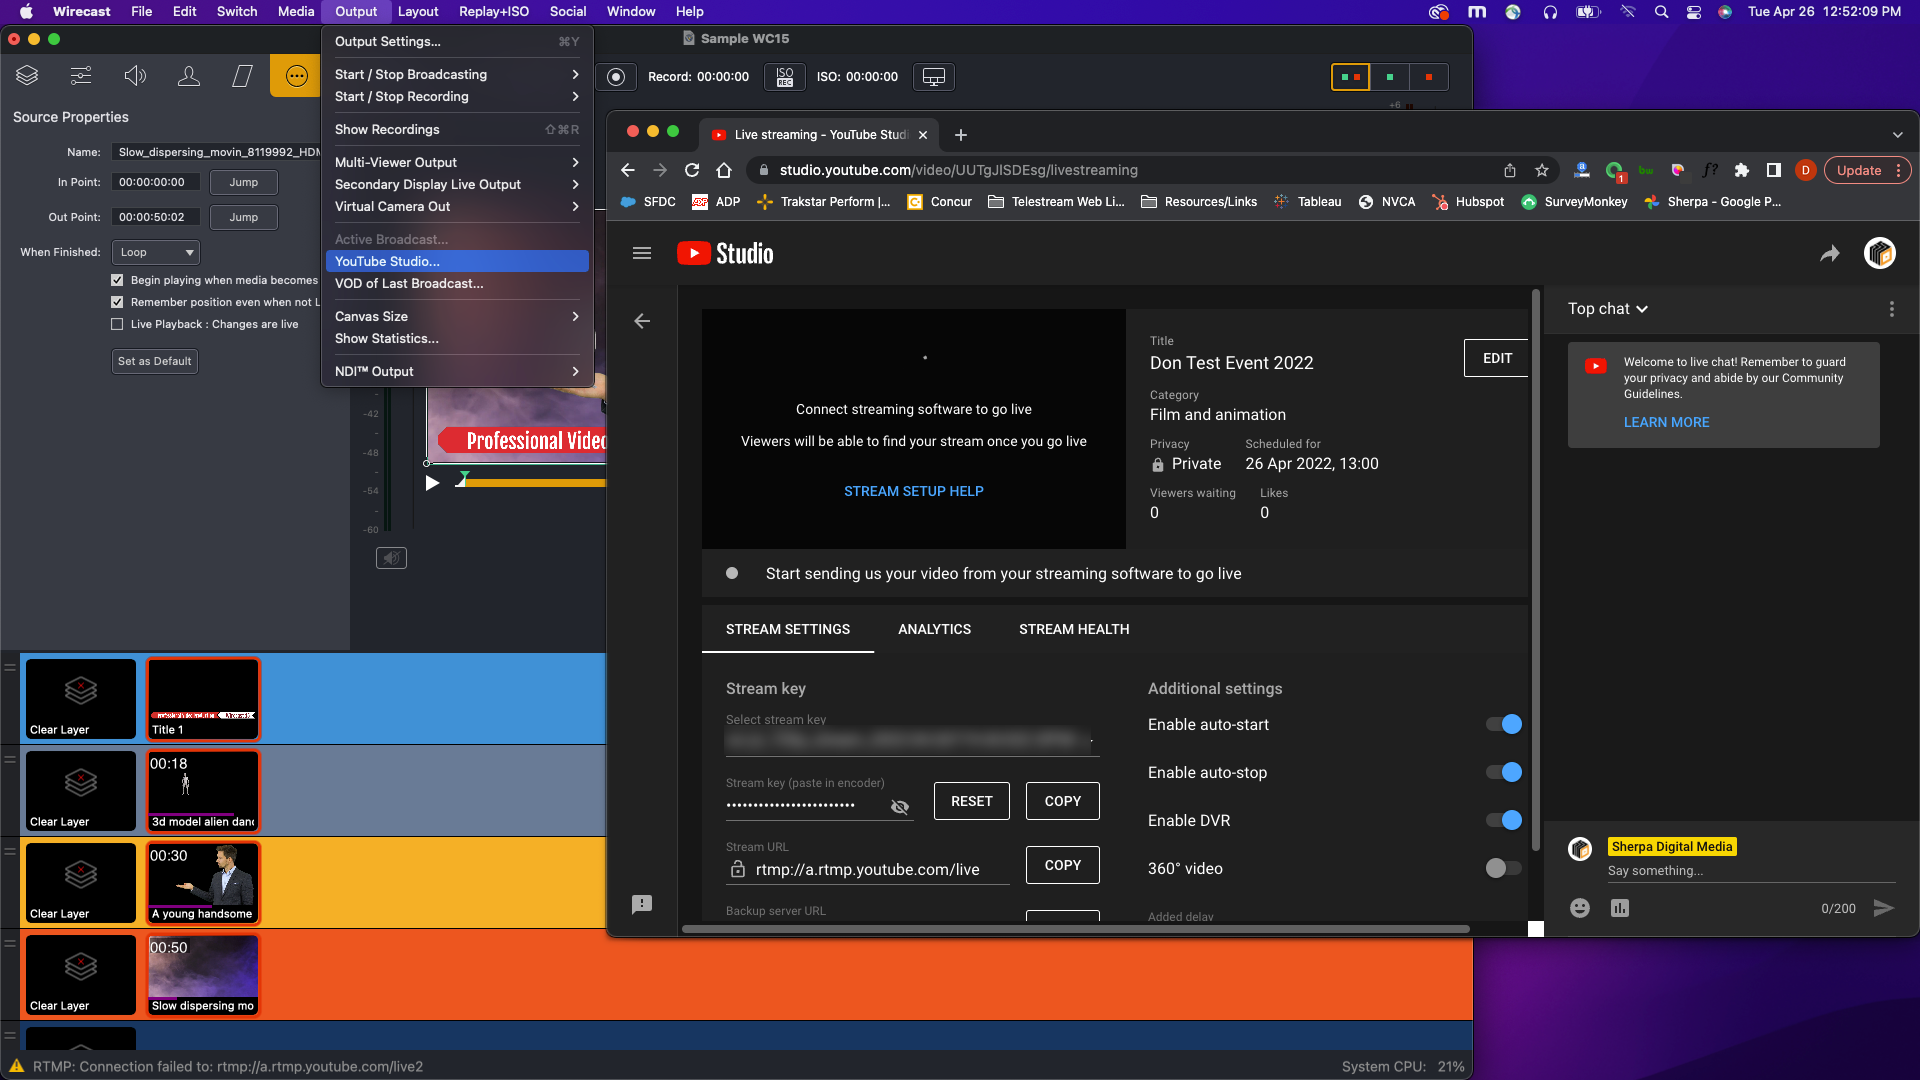Click the poll chart icon in chat
Image resolution: width=1920 pixels, height=1080 pixels.
click(x=1620, y=908)
